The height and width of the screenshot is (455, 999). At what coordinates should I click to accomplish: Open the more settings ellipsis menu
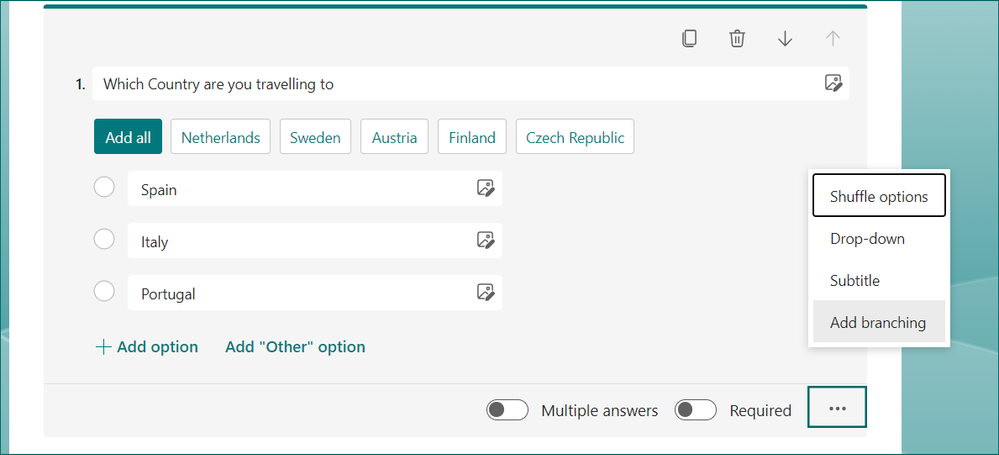837,409
